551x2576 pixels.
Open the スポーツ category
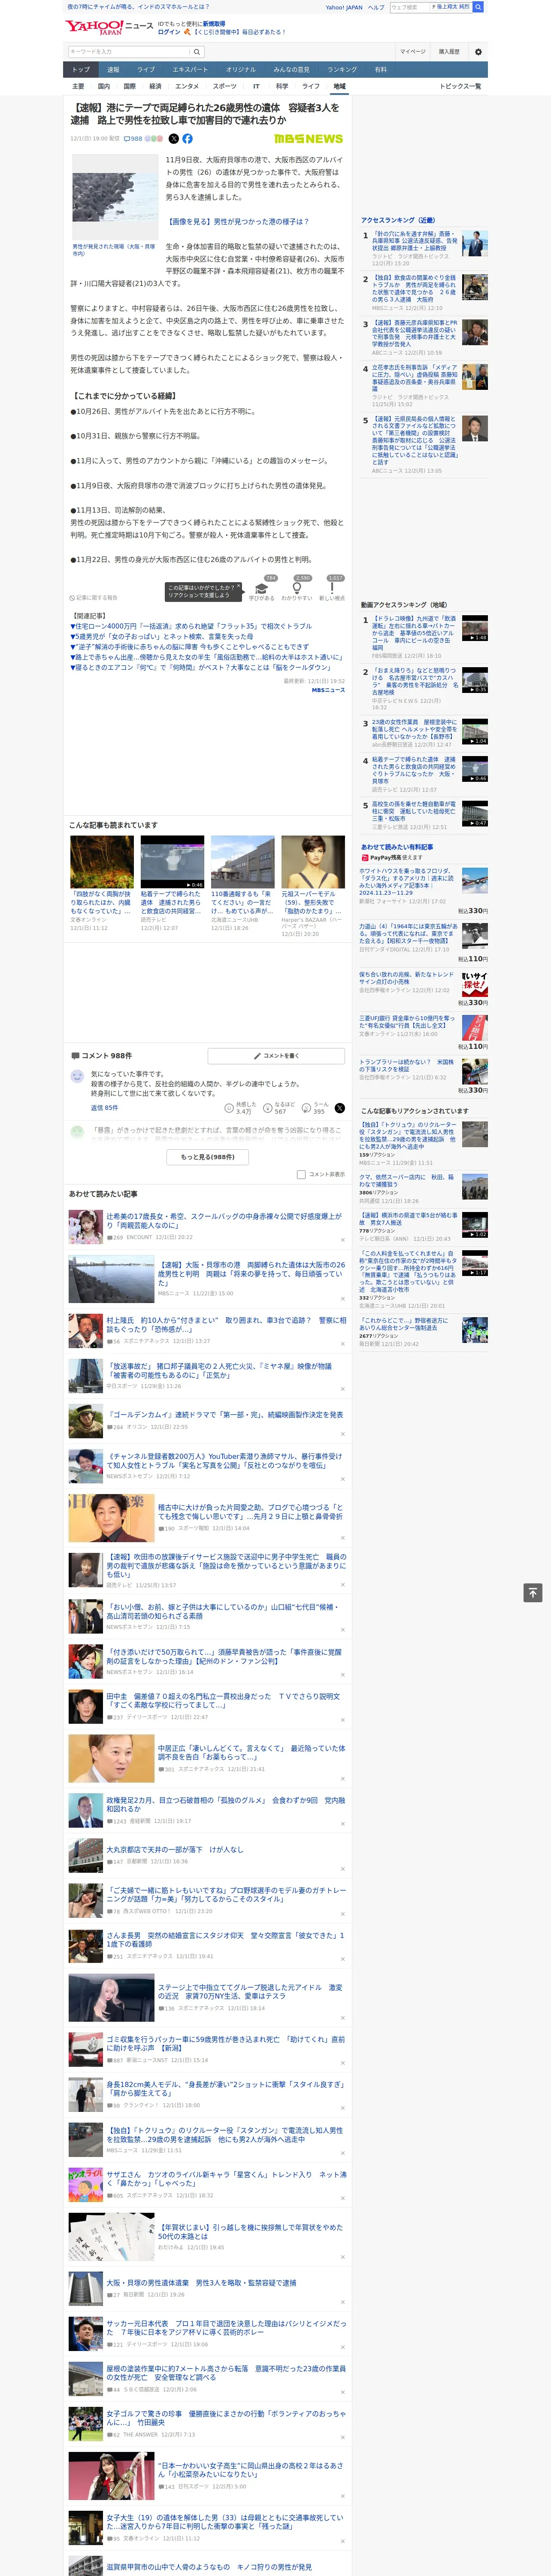(225, 86)
